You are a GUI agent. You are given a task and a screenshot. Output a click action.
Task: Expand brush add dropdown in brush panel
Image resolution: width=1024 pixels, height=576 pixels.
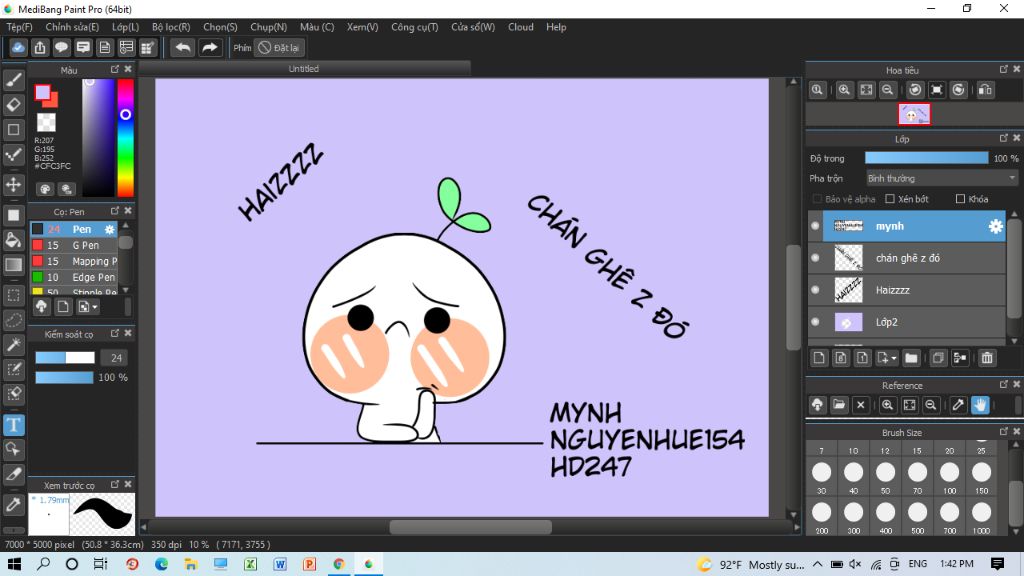tap(95, 307)
